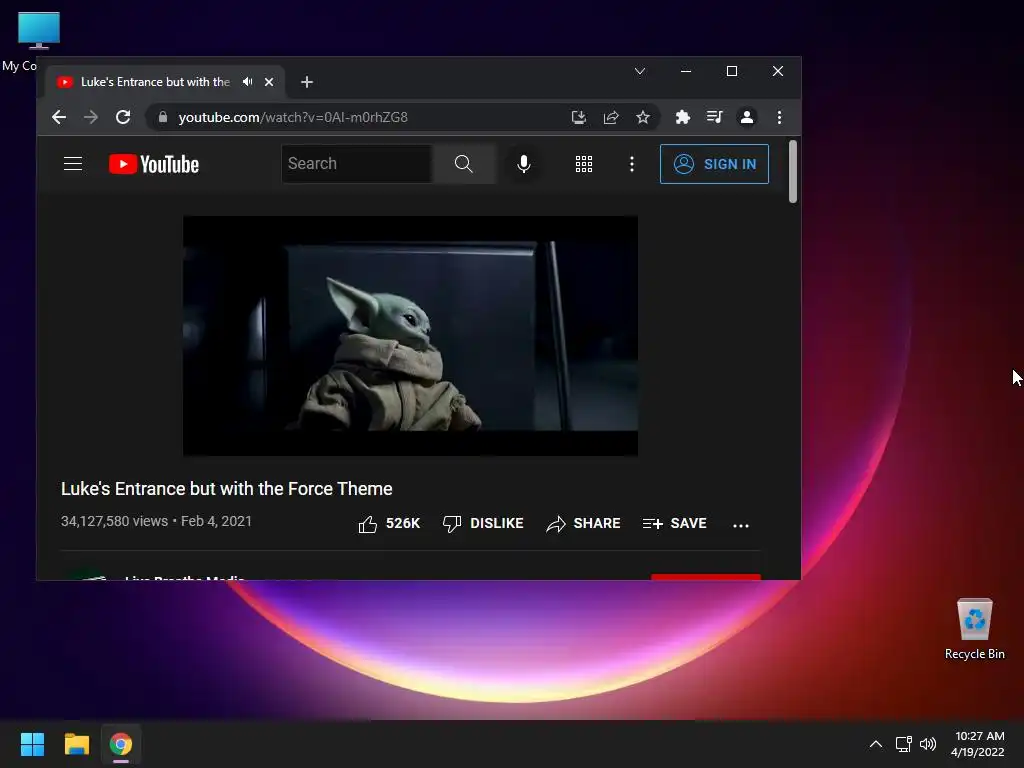Open a new tab with the plus button

point(307,82)
